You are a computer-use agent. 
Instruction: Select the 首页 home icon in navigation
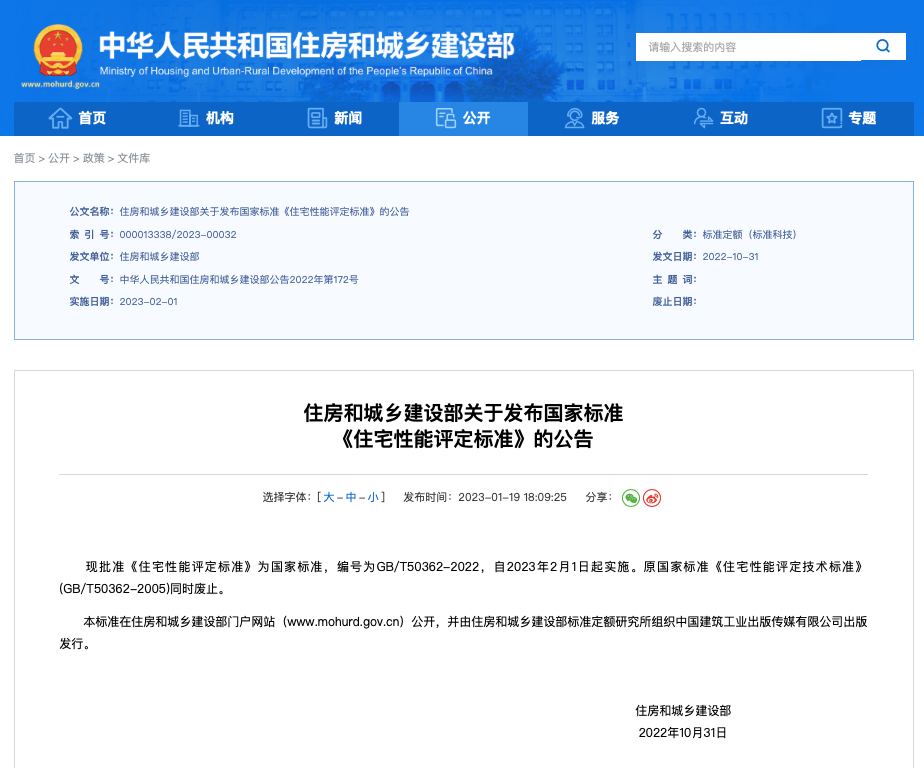[x=58, y=118]
